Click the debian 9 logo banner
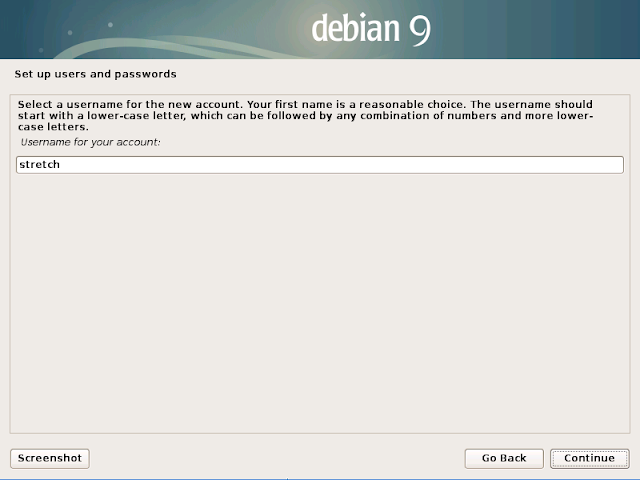This screenshot has width=640, height=480. tap(320, 29)
